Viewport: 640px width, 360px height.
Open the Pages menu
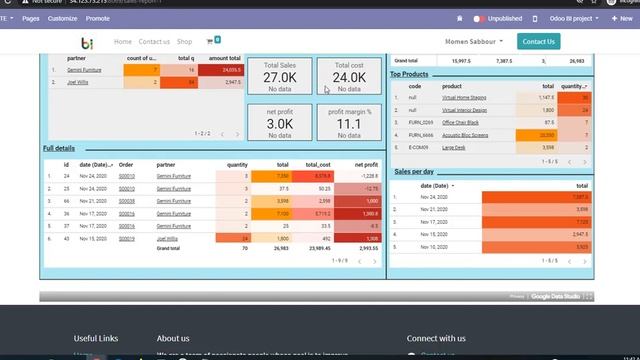click(x=31, y=18)
